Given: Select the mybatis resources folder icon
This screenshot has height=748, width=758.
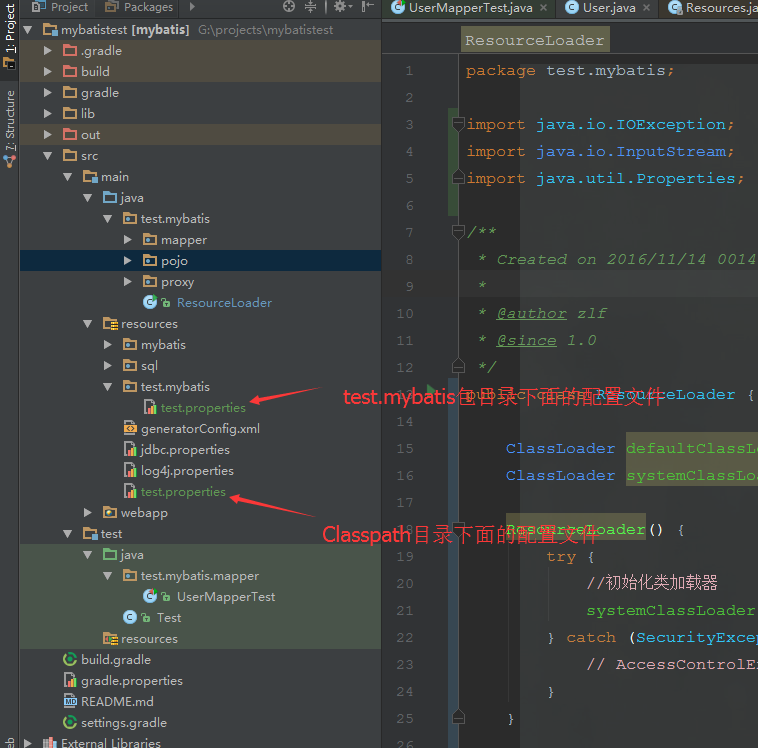Looking at the screenshot, I should tap(130, 344).
